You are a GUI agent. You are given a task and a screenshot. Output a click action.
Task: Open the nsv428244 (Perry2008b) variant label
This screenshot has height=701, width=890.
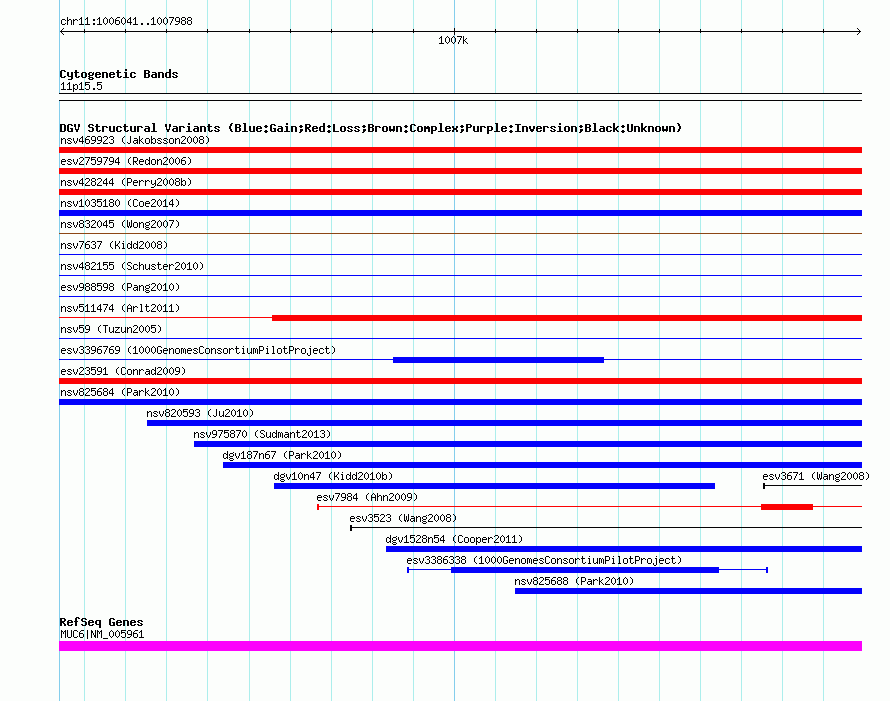click(x=126, y=182)
